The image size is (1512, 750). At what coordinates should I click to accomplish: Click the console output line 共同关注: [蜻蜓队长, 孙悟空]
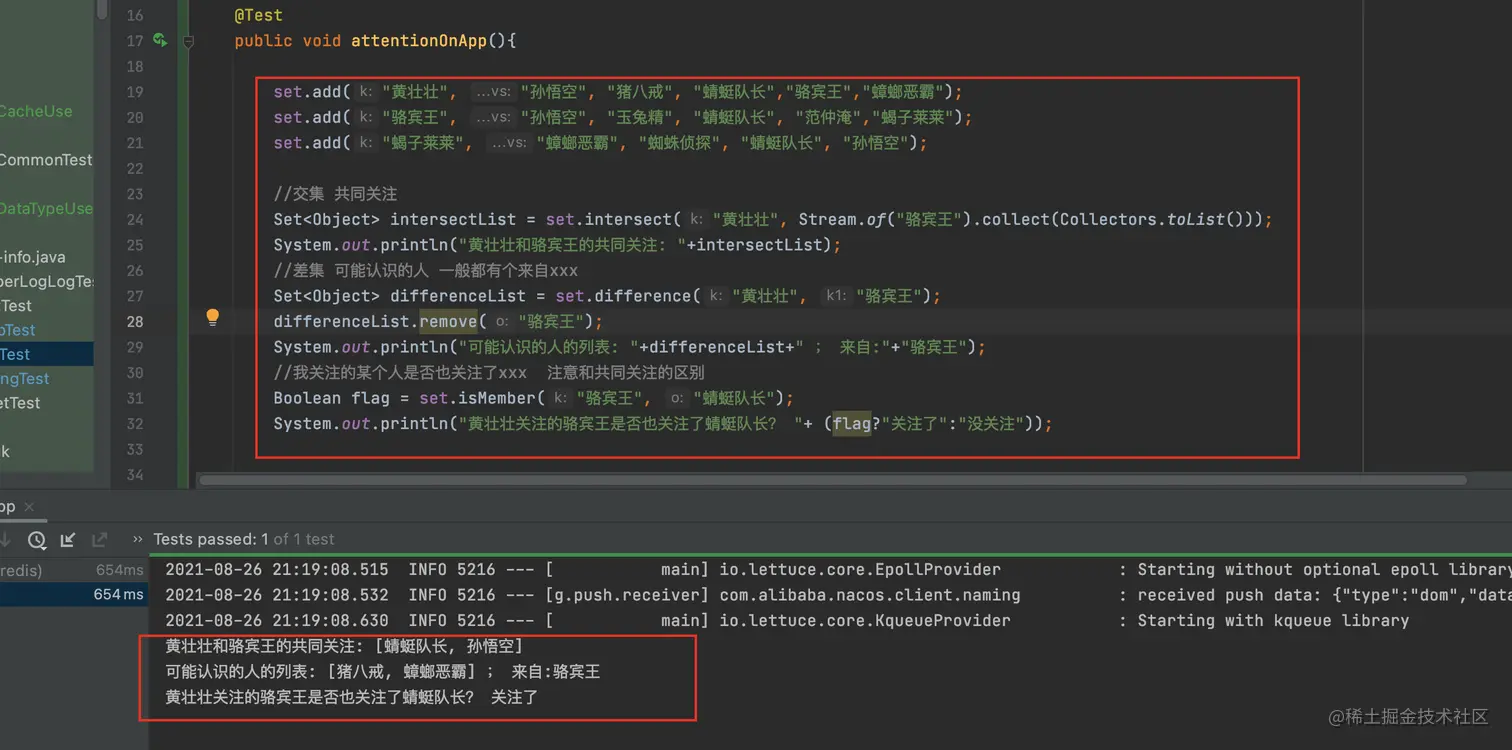pos(344,646)
